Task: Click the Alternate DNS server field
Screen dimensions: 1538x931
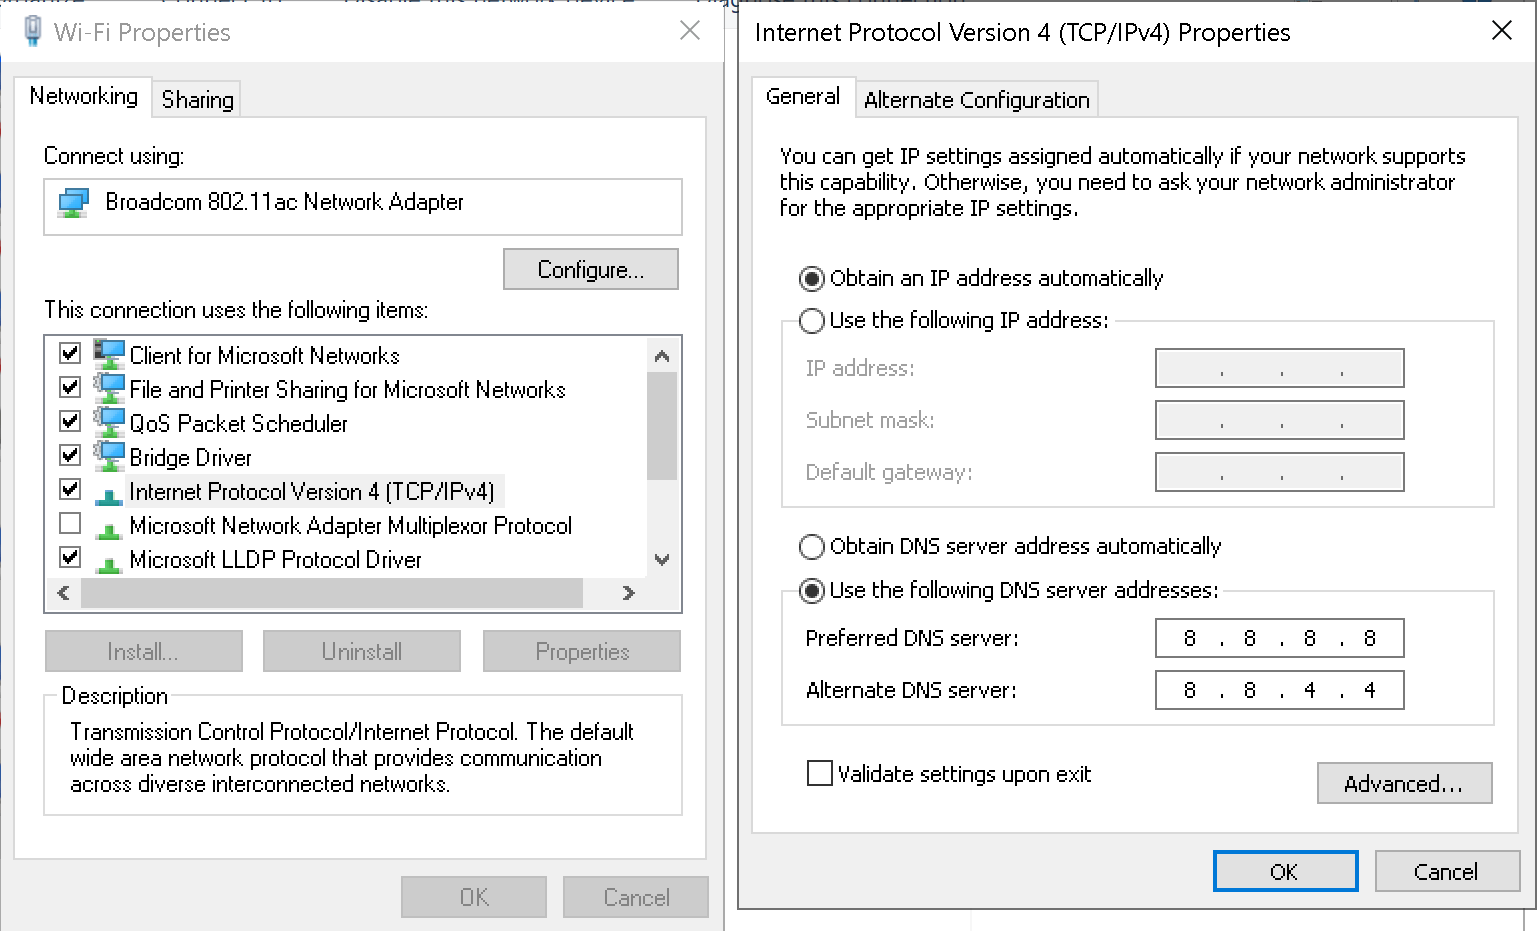Action: (1279, 689)
